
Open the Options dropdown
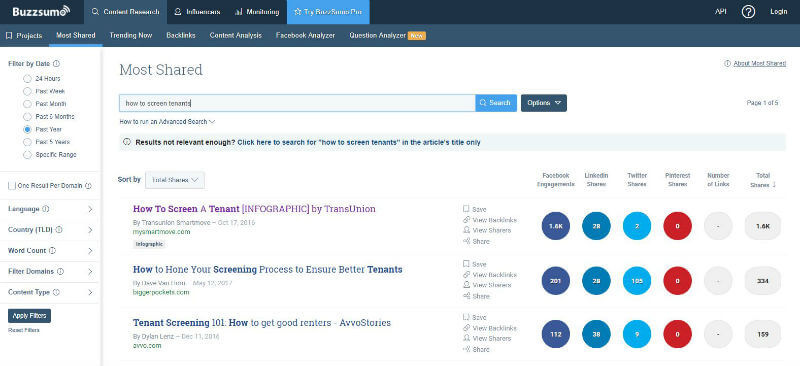click(x=544, y=103)
